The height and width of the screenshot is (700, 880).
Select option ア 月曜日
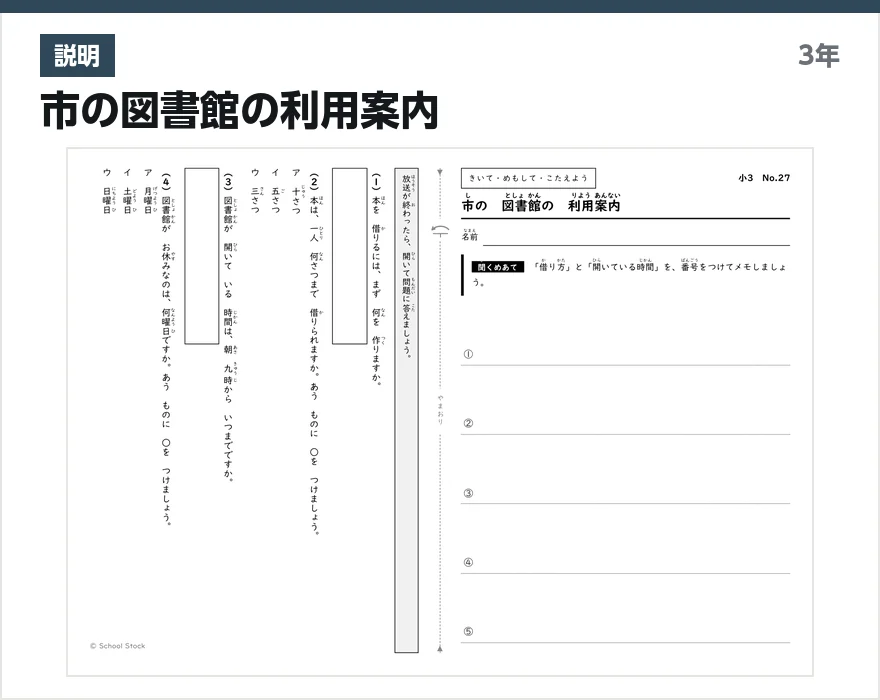click(148, 191)
